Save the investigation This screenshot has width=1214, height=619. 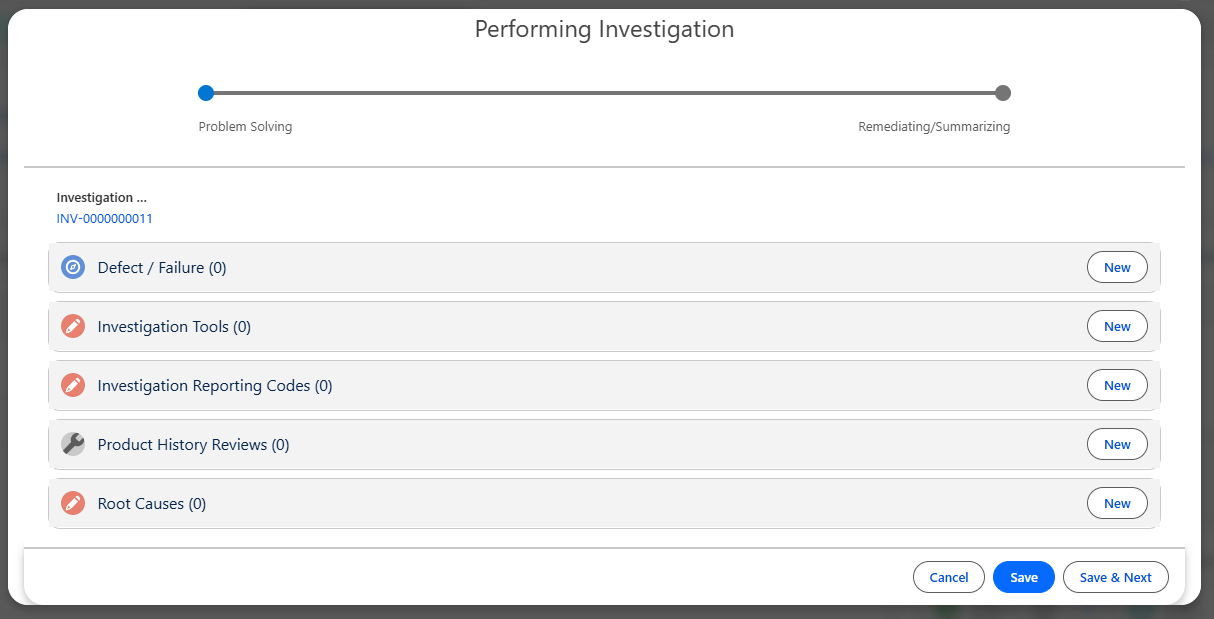1023,577
